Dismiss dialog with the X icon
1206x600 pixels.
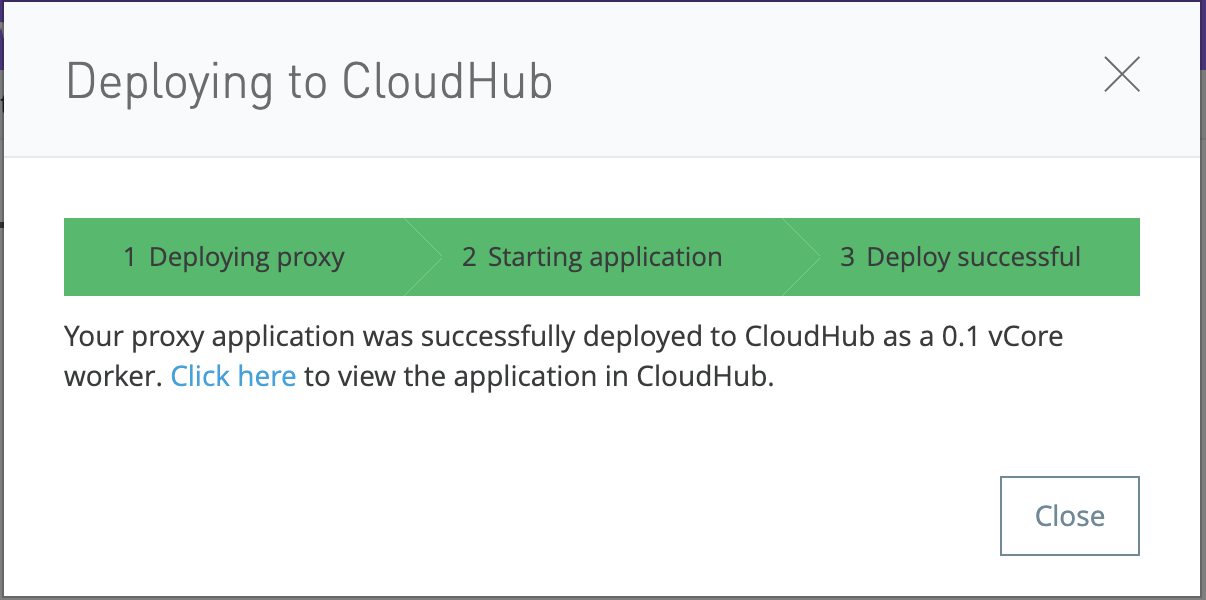click(1121, 75)
